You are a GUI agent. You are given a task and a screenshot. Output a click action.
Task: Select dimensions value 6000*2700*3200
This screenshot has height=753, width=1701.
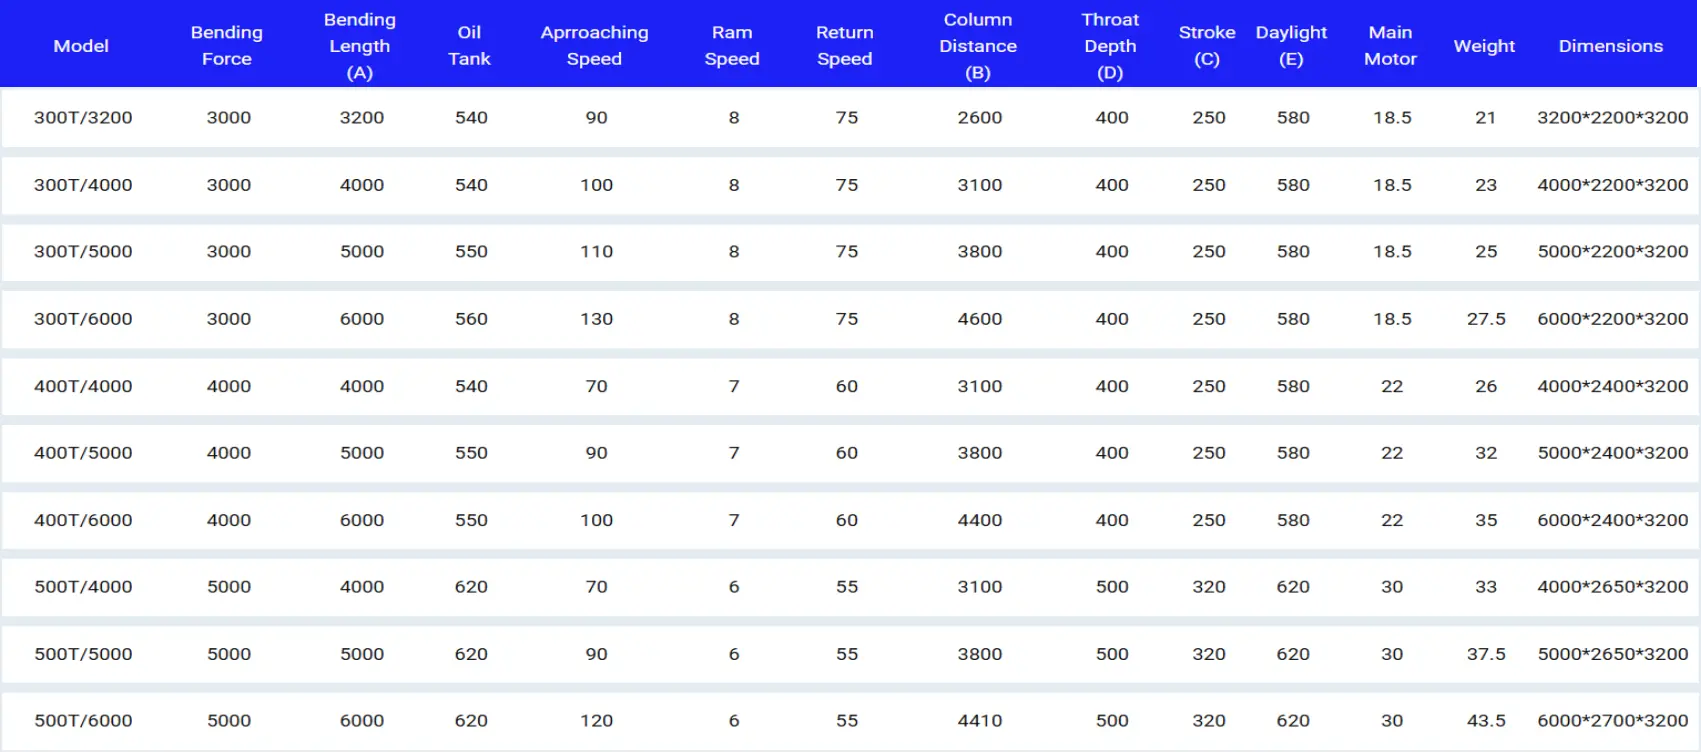(1612, 721)
